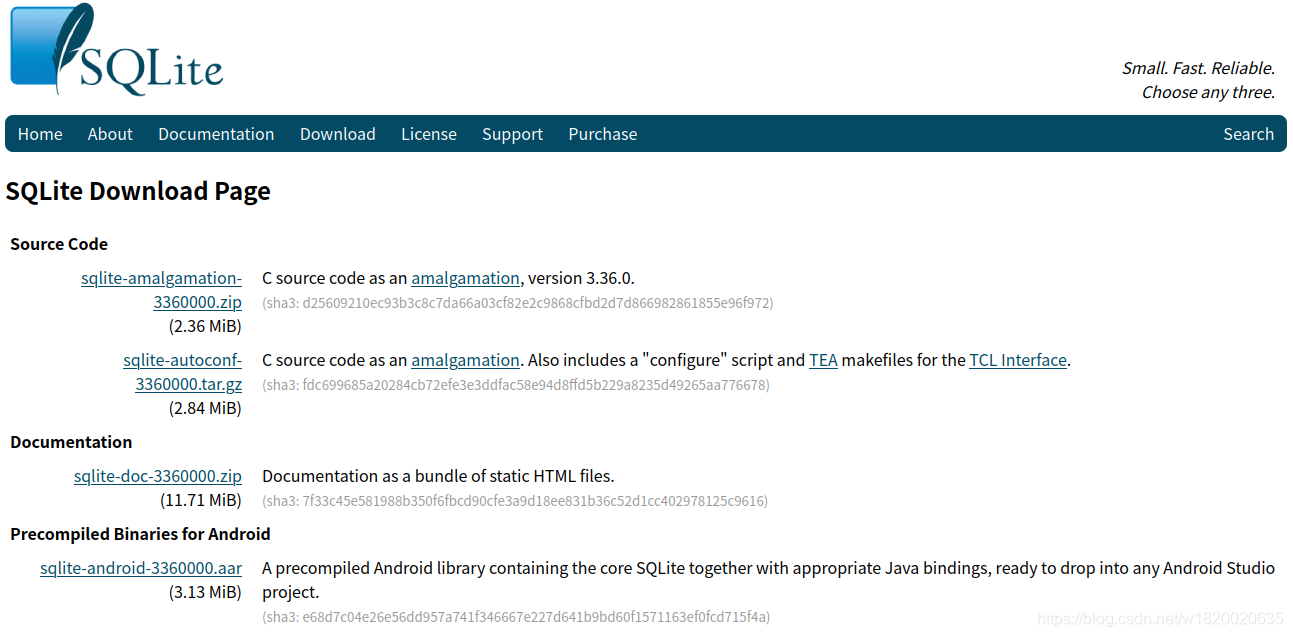The height and width of the screenshot is (637, 1293).
Task: Click Precompiled Binaries for Android heading
Action: 140,534
